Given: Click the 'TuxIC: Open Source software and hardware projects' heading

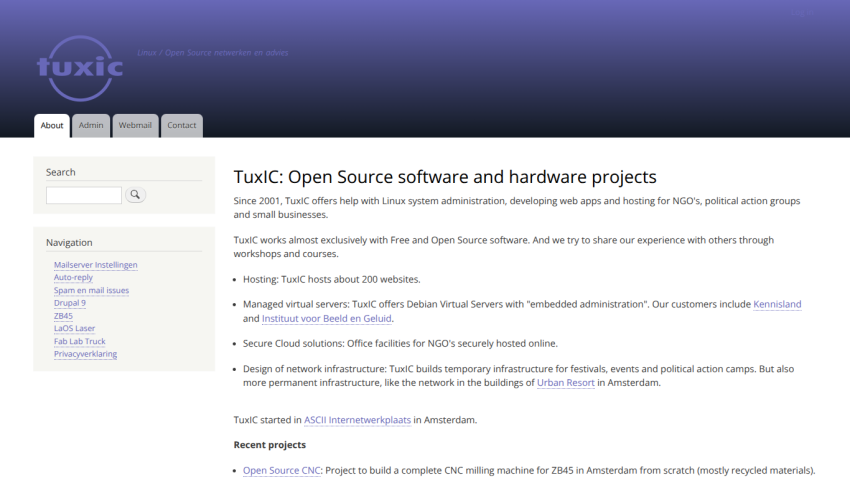Looking at the screenshot, I should pos(445,177).
